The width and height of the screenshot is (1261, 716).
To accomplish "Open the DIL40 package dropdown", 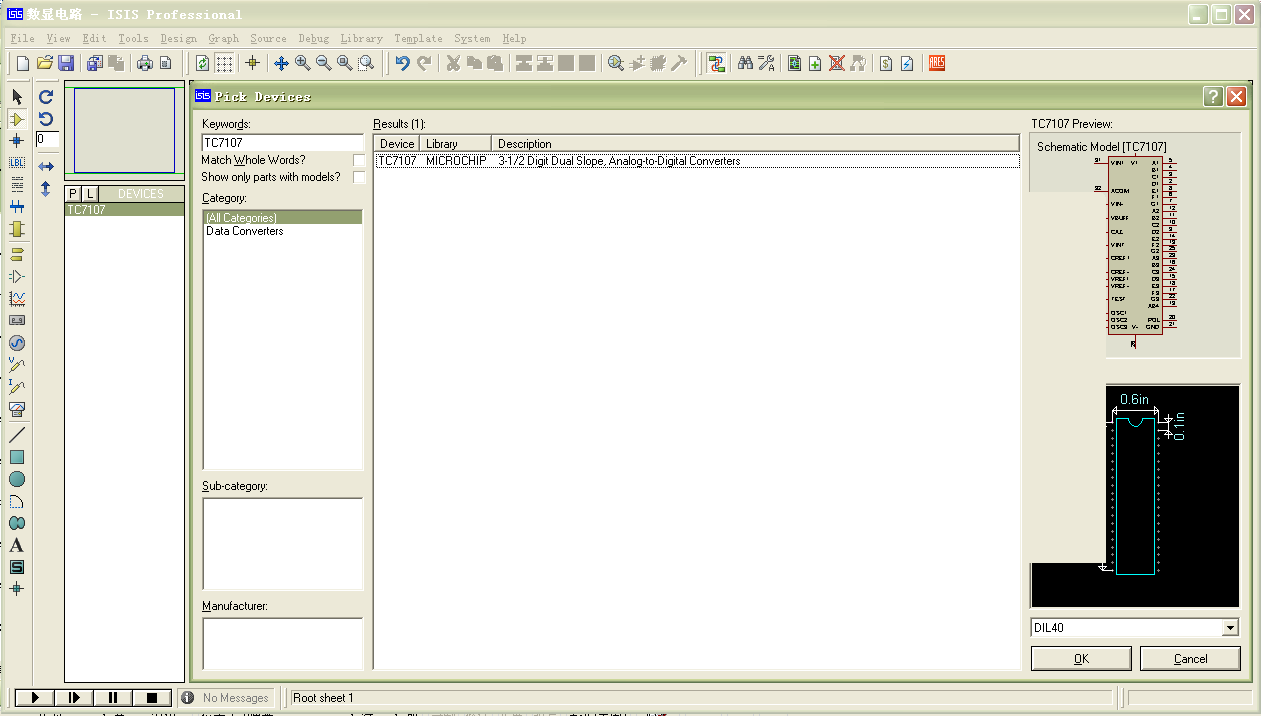I will coord(1230,628).
